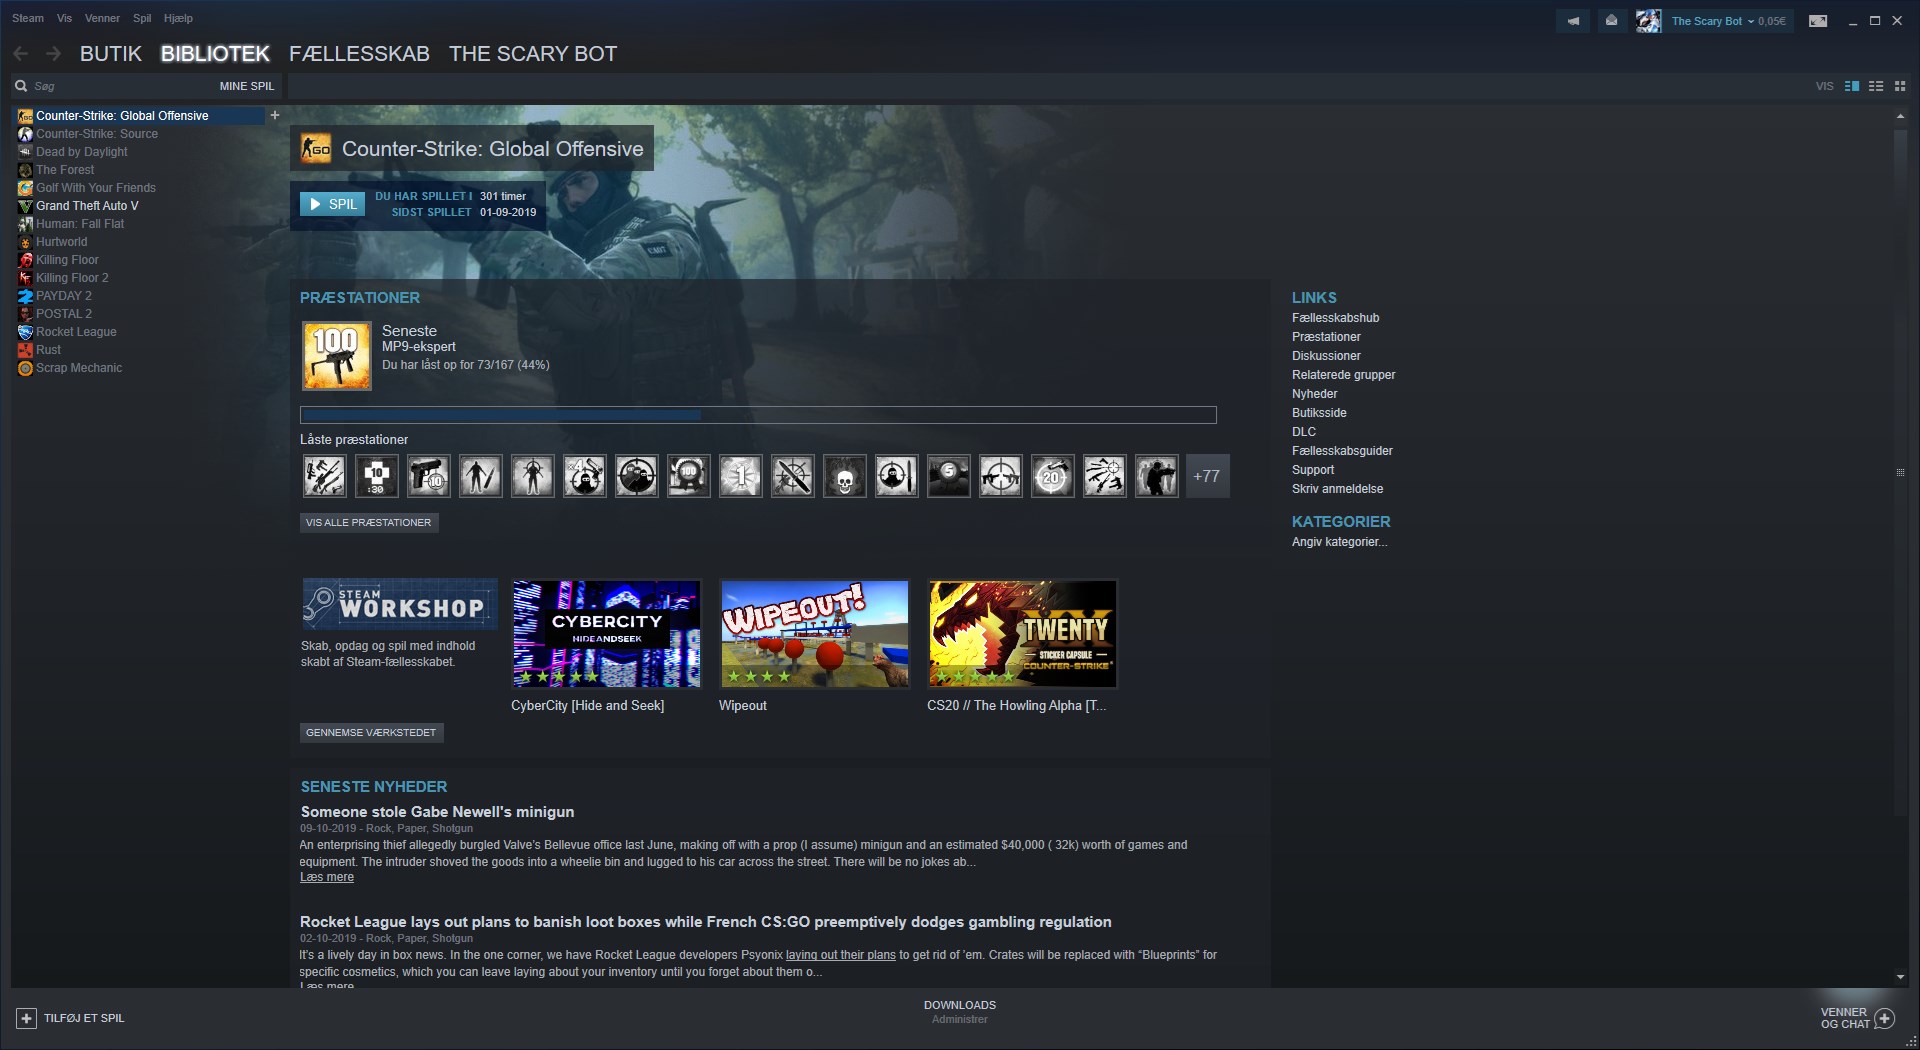Switch to the BUTIK tab
The image size is (1920, 1050).
[x=111, y=54]
